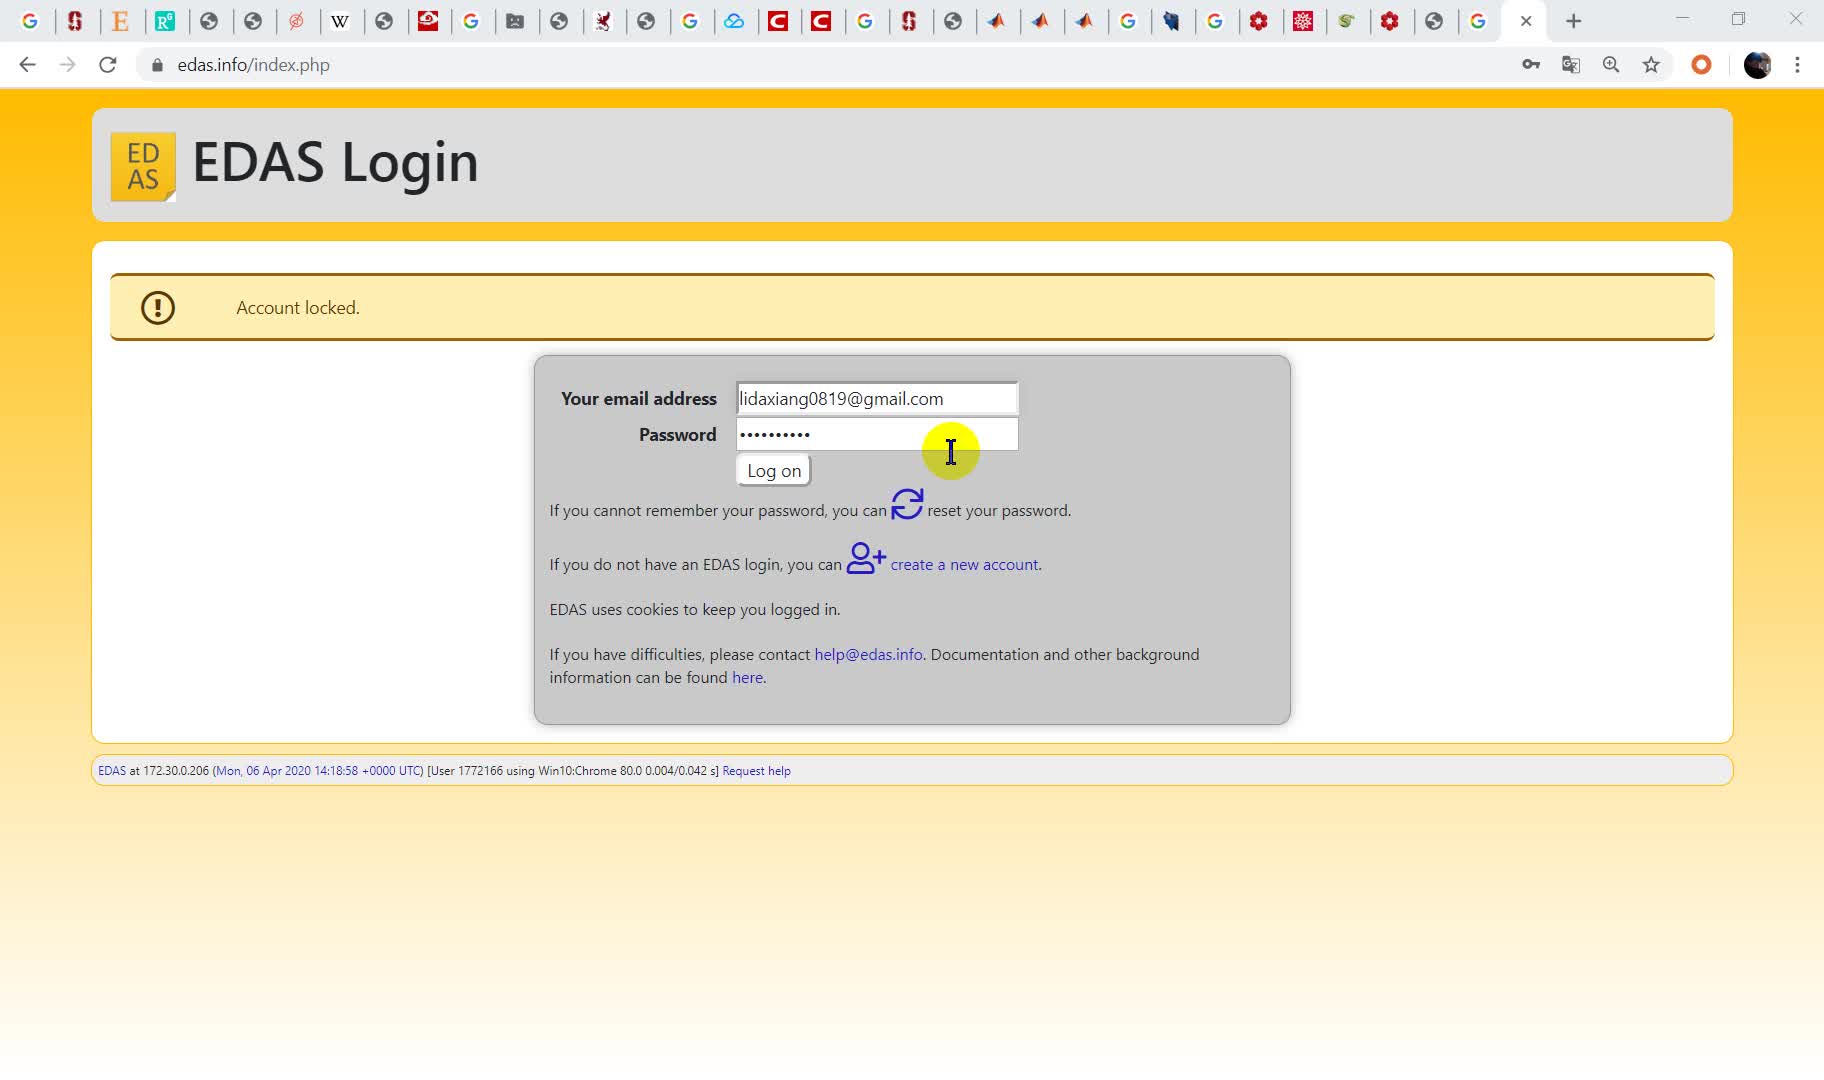
Task: Open the tab with dark blue shield favicon
Action: [x=1171, y=21]
